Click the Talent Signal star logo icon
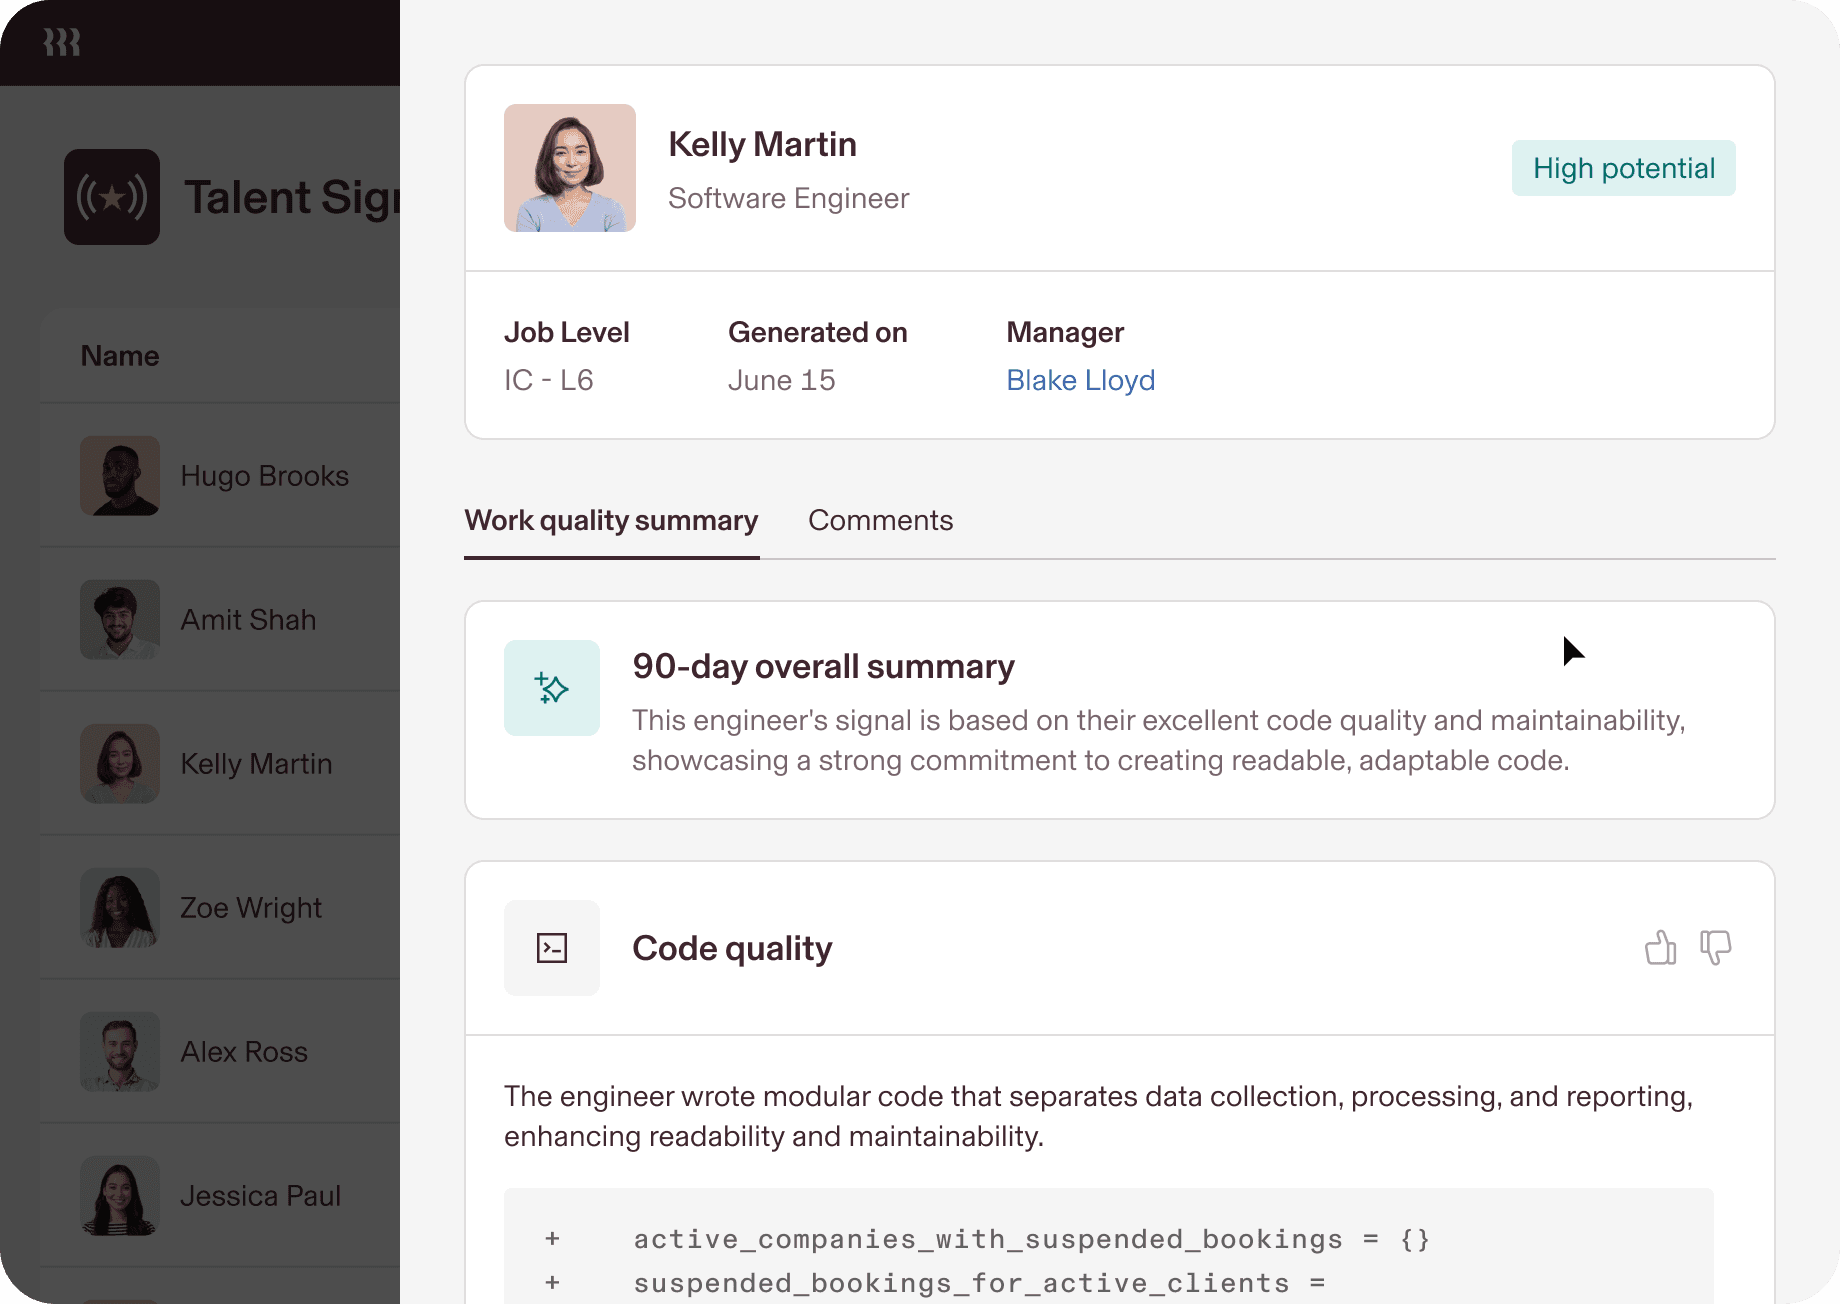The image size is (1840, 1304). click(112, 197)
